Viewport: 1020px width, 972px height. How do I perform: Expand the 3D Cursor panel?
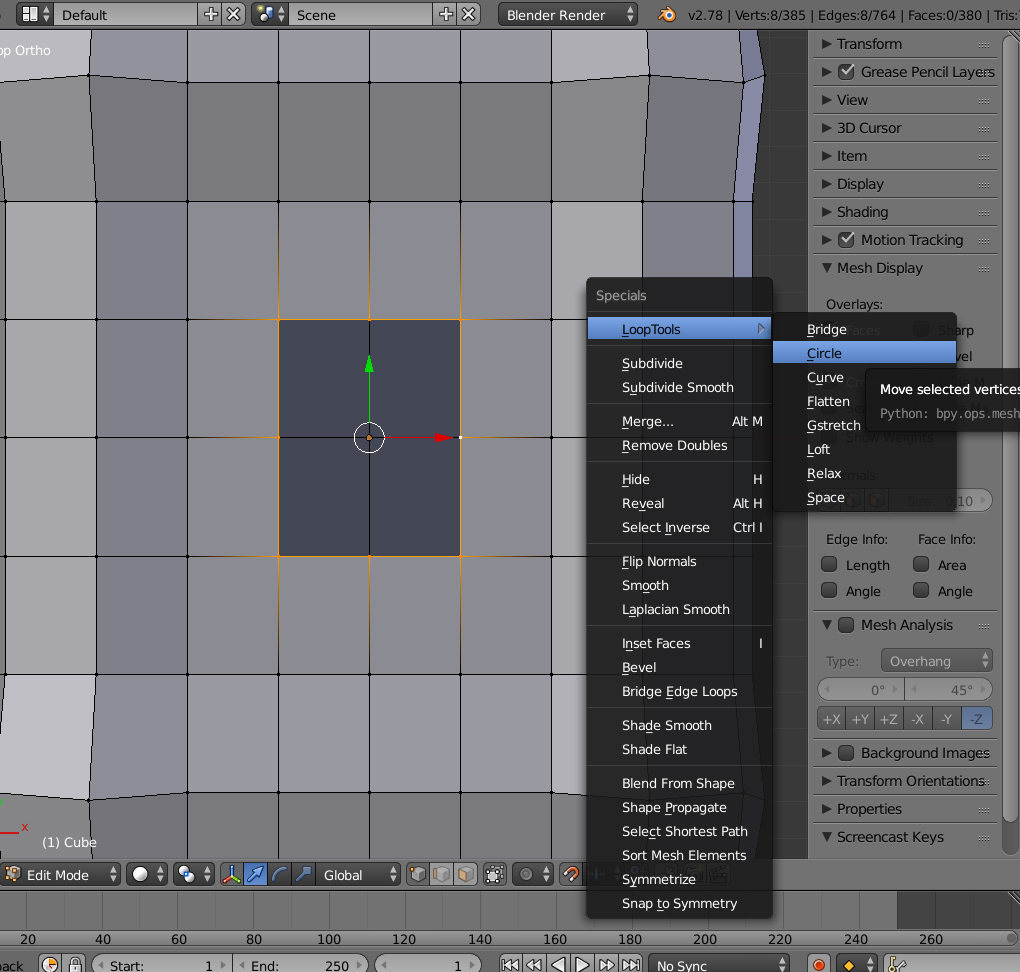tap(868, 128)
